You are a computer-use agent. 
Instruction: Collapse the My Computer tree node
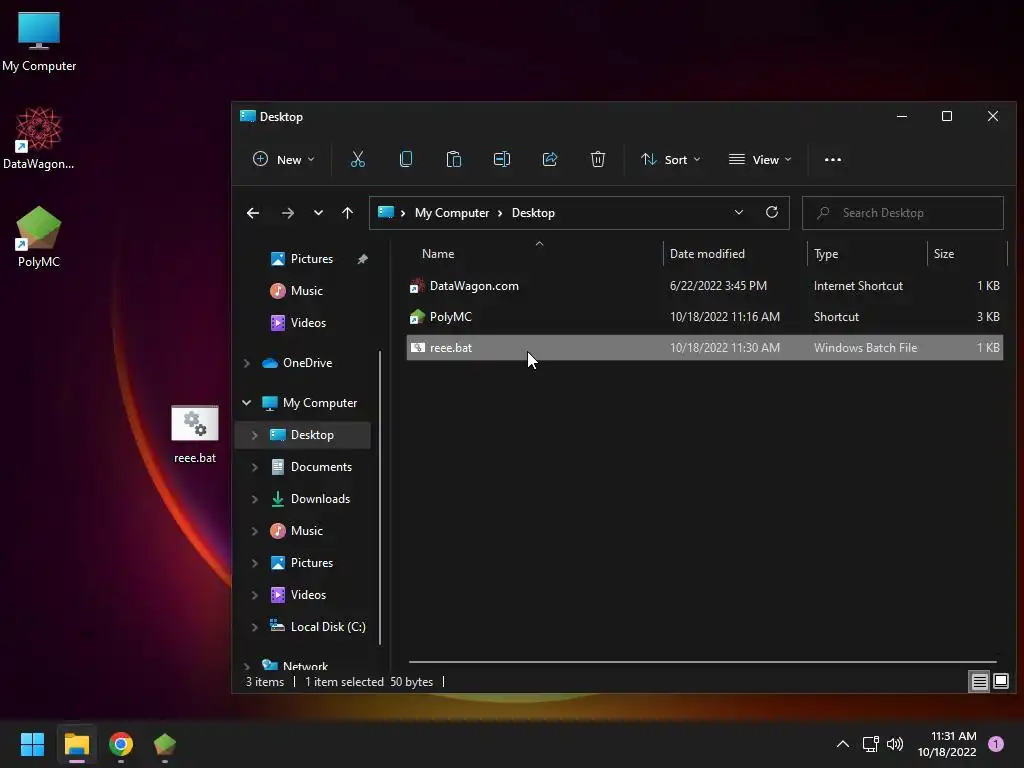click(247, 403)
